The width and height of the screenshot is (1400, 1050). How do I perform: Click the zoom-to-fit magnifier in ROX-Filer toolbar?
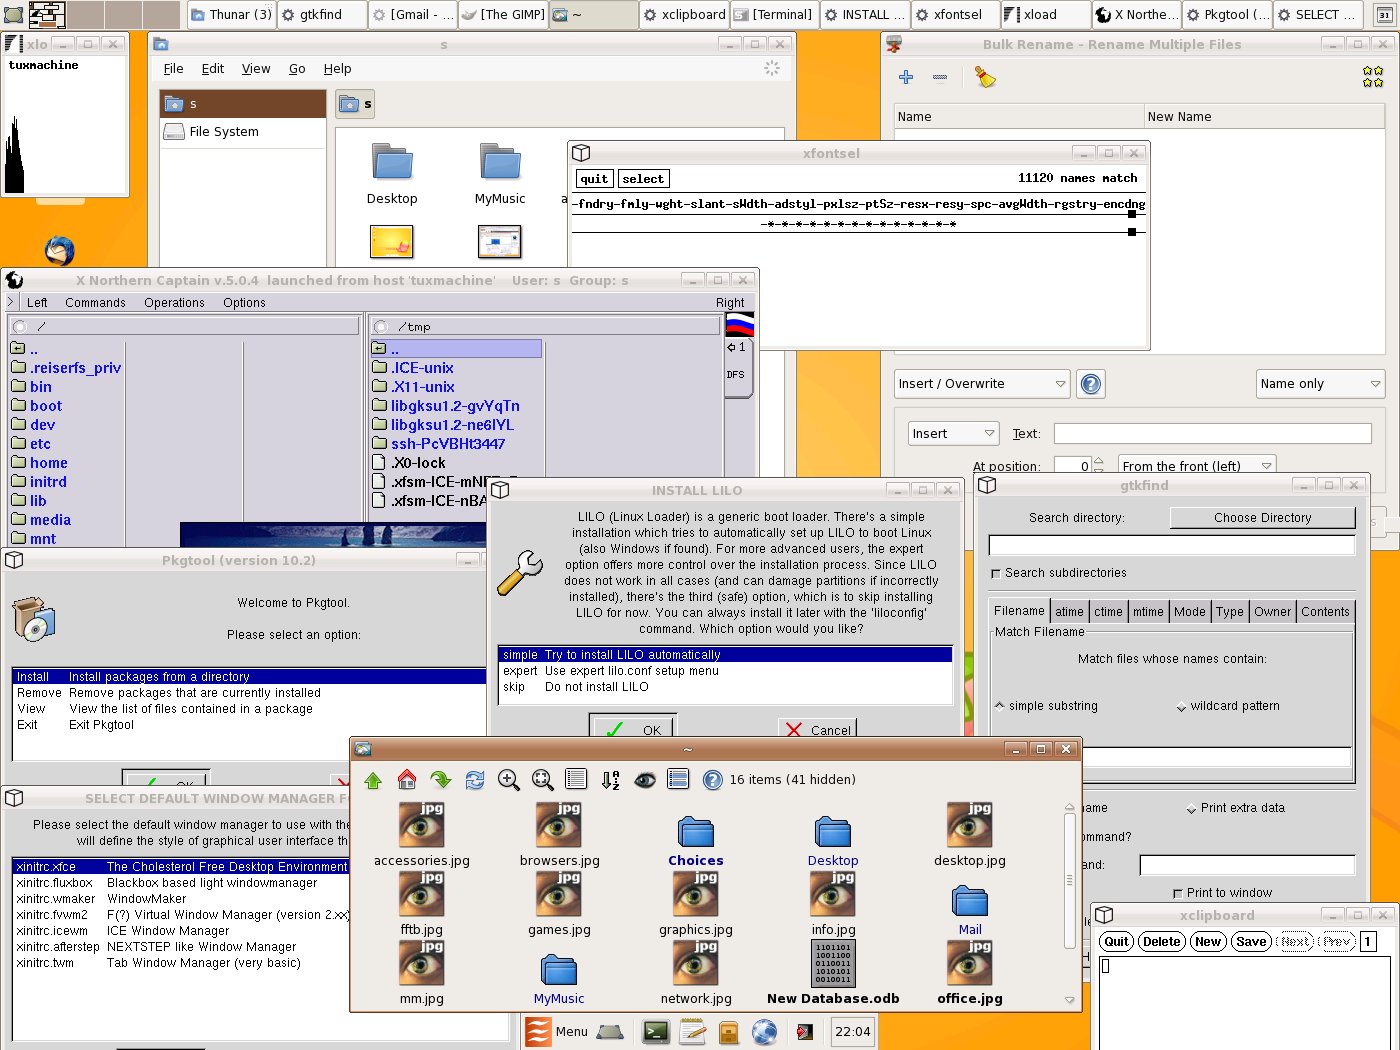click(x=543, y=780)
